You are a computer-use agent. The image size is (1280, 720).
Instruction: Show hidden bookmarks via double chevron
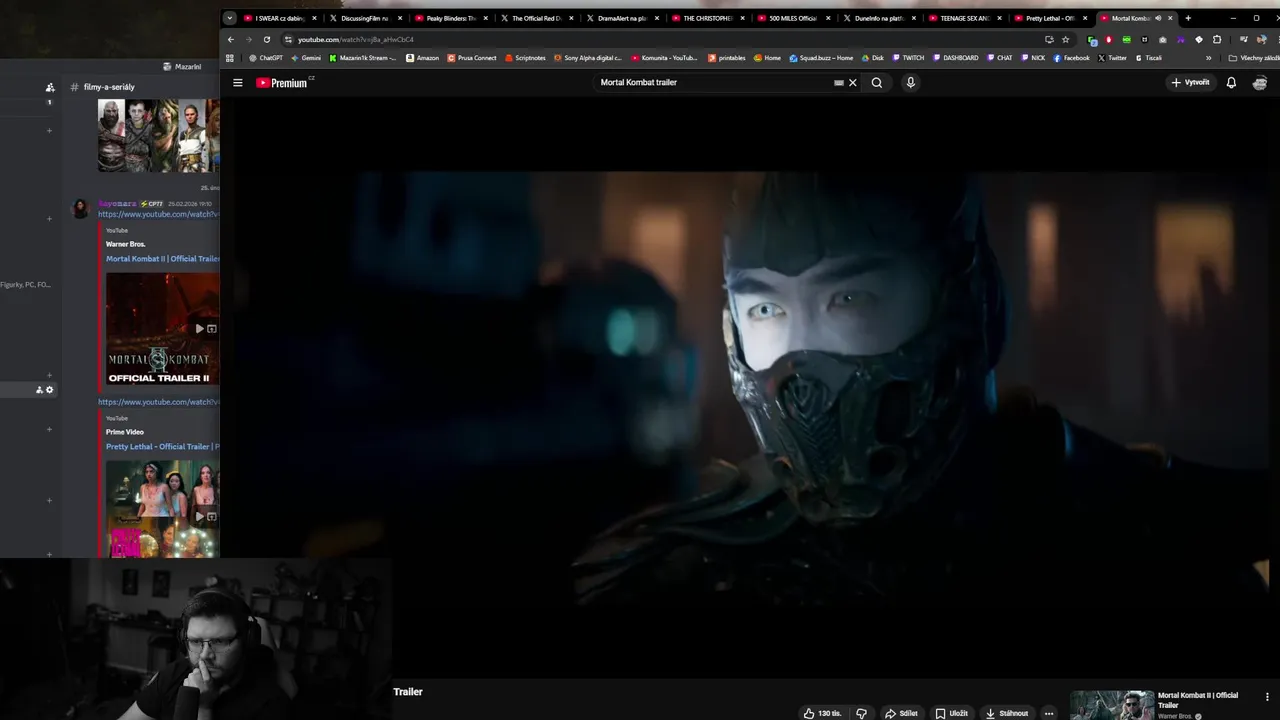1208,58
